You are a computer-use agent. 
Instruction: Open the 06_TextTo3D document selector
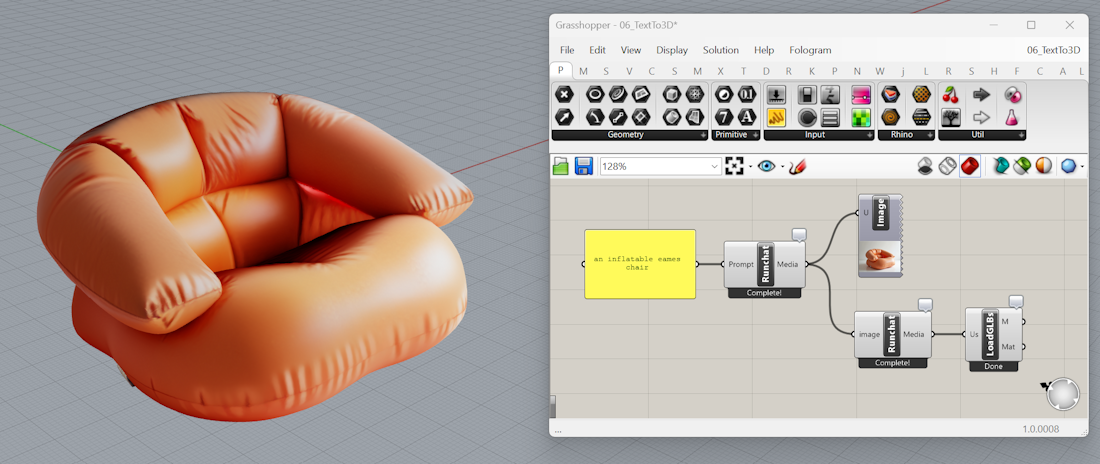pyautogui.click(x=1053, y=50)
